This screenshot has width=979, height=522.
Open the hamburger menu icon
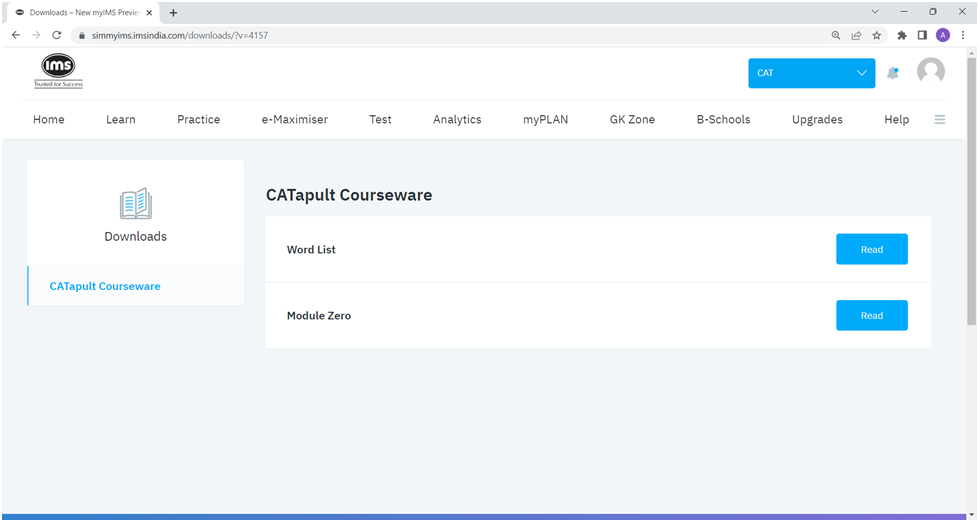tap(939, 119)
